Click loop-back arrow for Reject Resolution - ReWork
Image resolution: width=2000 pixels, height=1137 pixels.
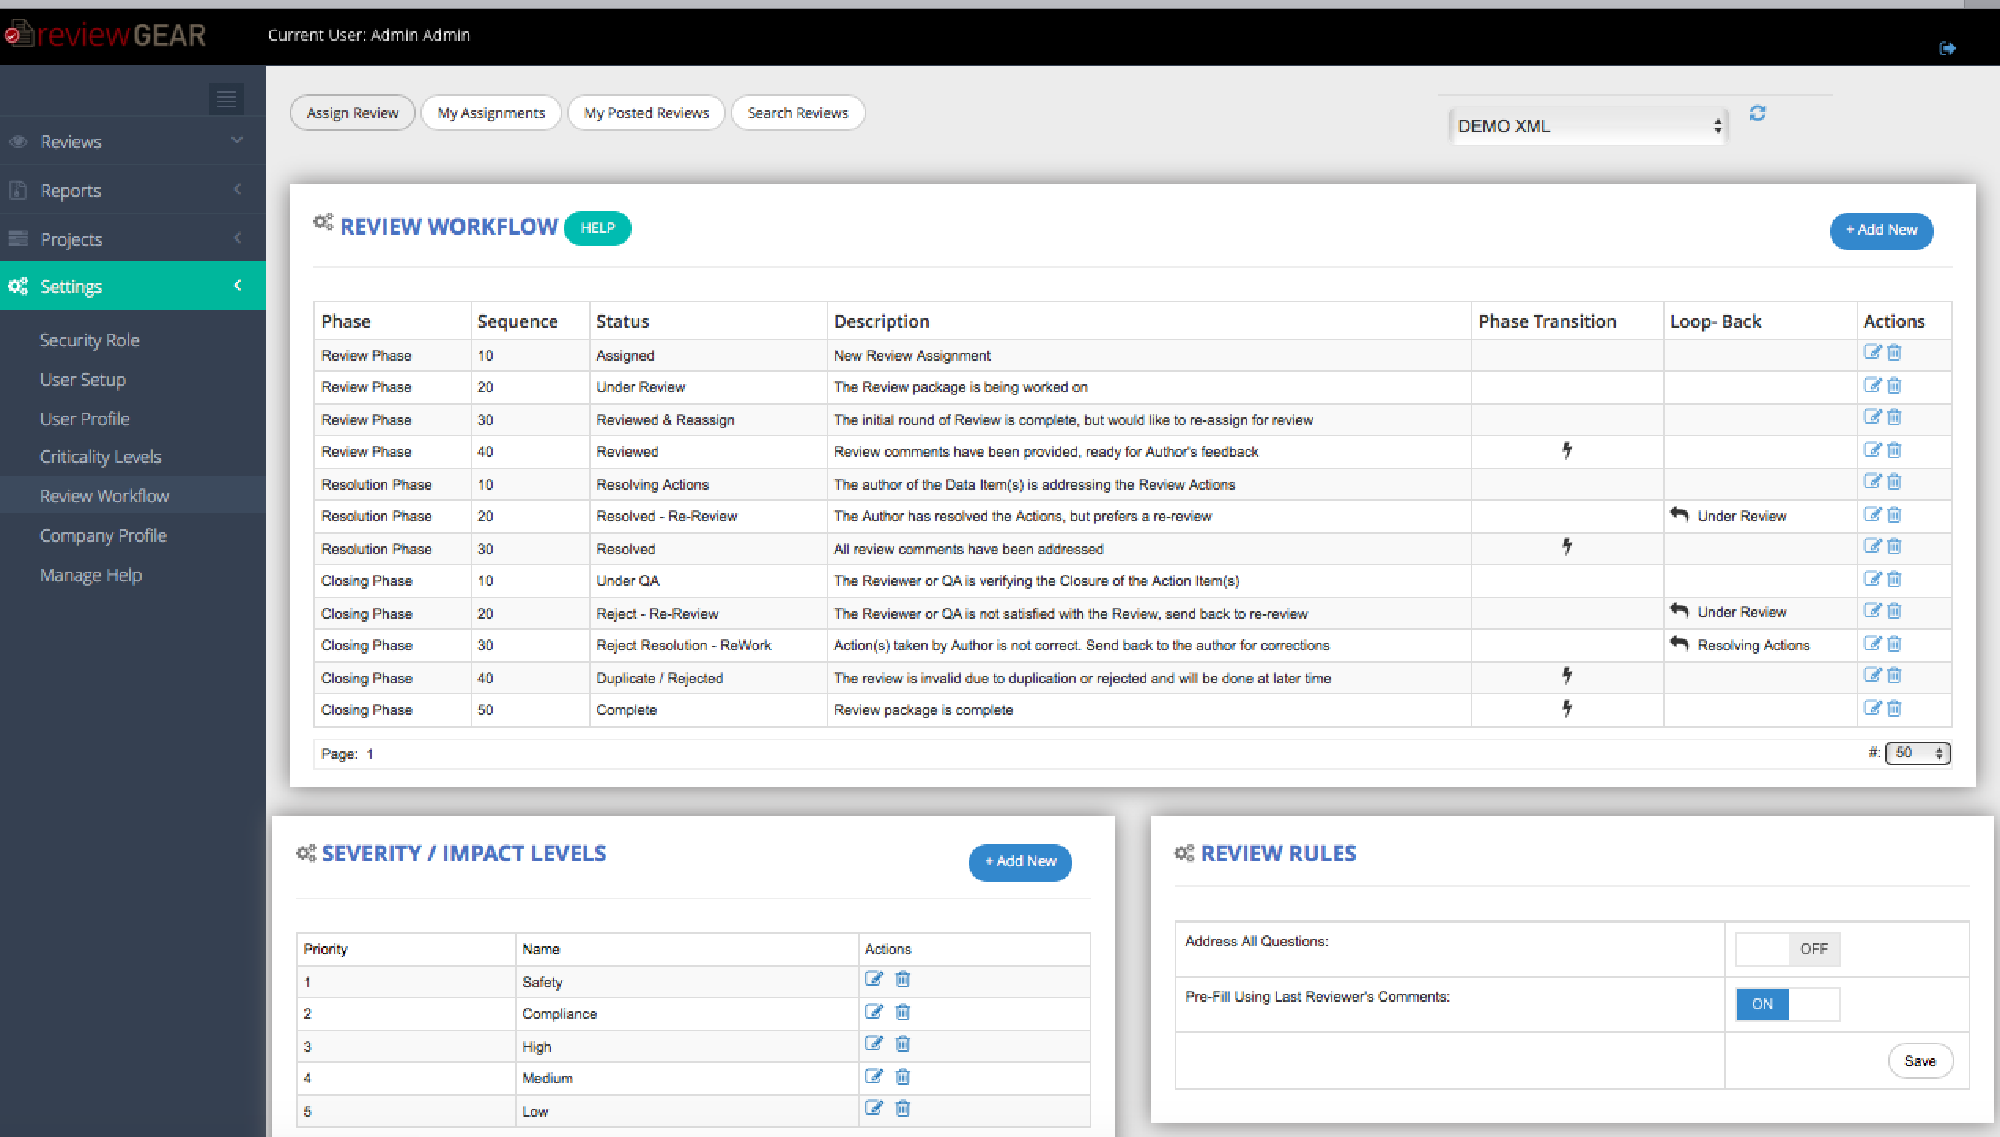tap(1679, 643)
